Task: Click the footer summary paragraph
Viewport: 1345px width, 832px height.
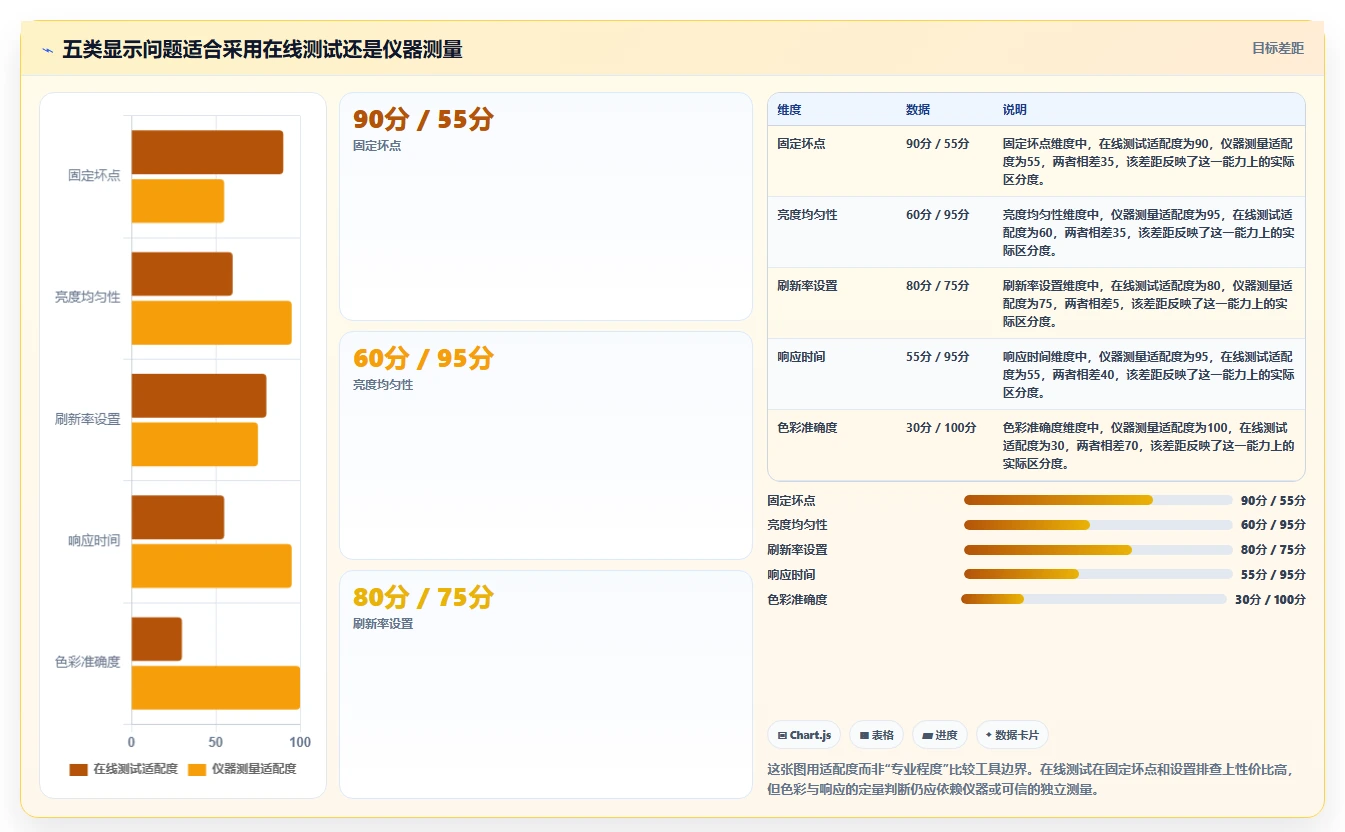Action: (1035, 780)
